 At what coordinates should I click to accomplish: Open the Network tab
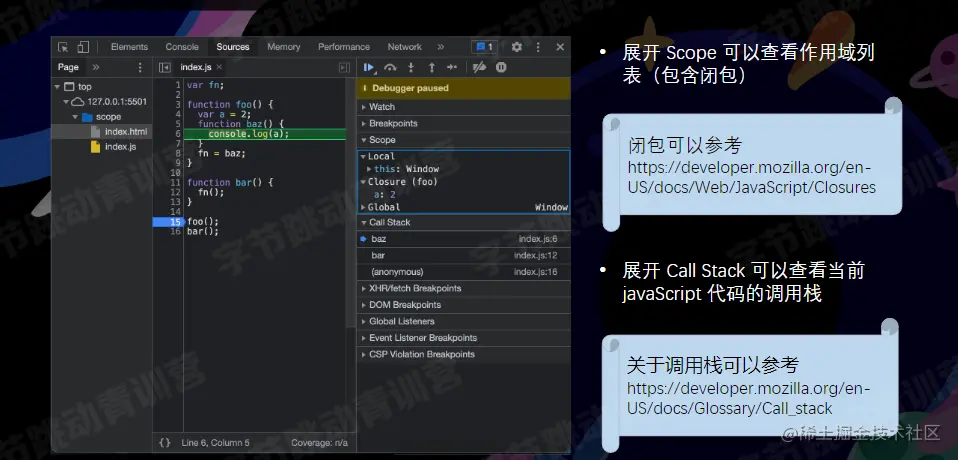point(404,47)
